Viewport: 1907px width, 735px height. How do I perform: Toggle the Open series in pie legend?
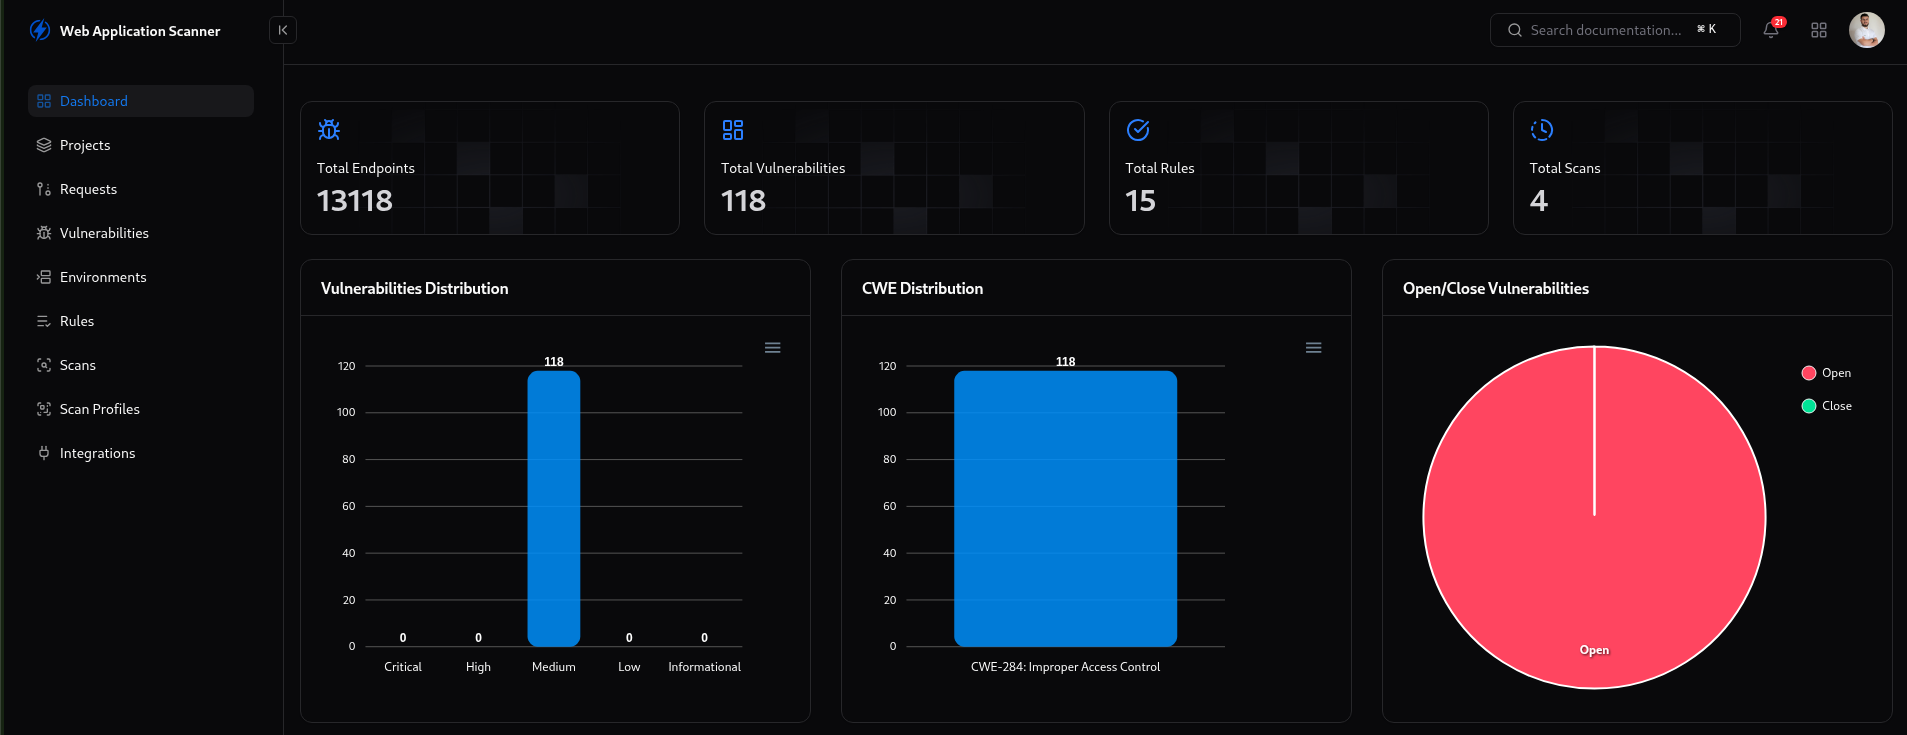click(x=1826, y=373)
